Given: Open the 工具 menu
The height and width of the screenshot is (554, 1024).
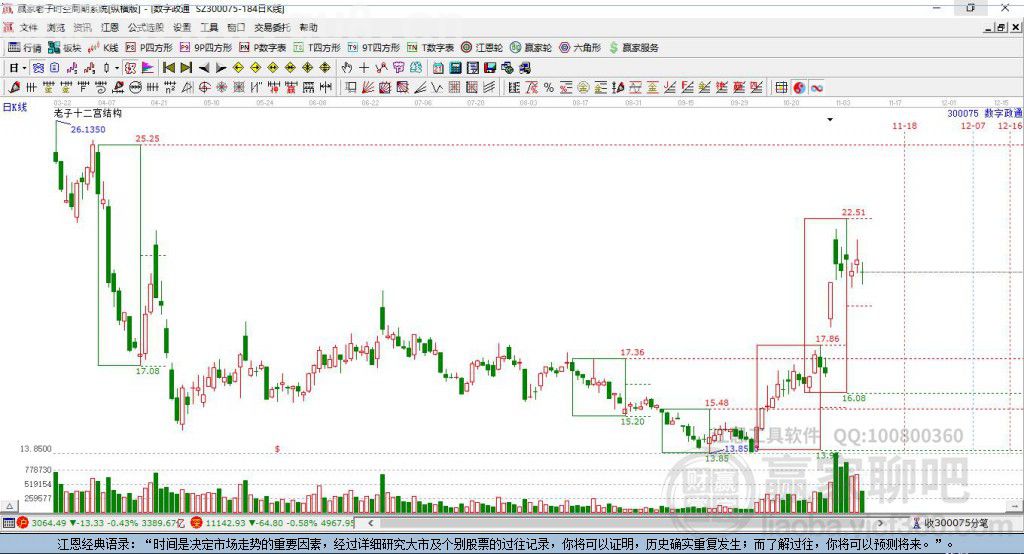Looking at the screenshot, I should click(x=209, y=27).
